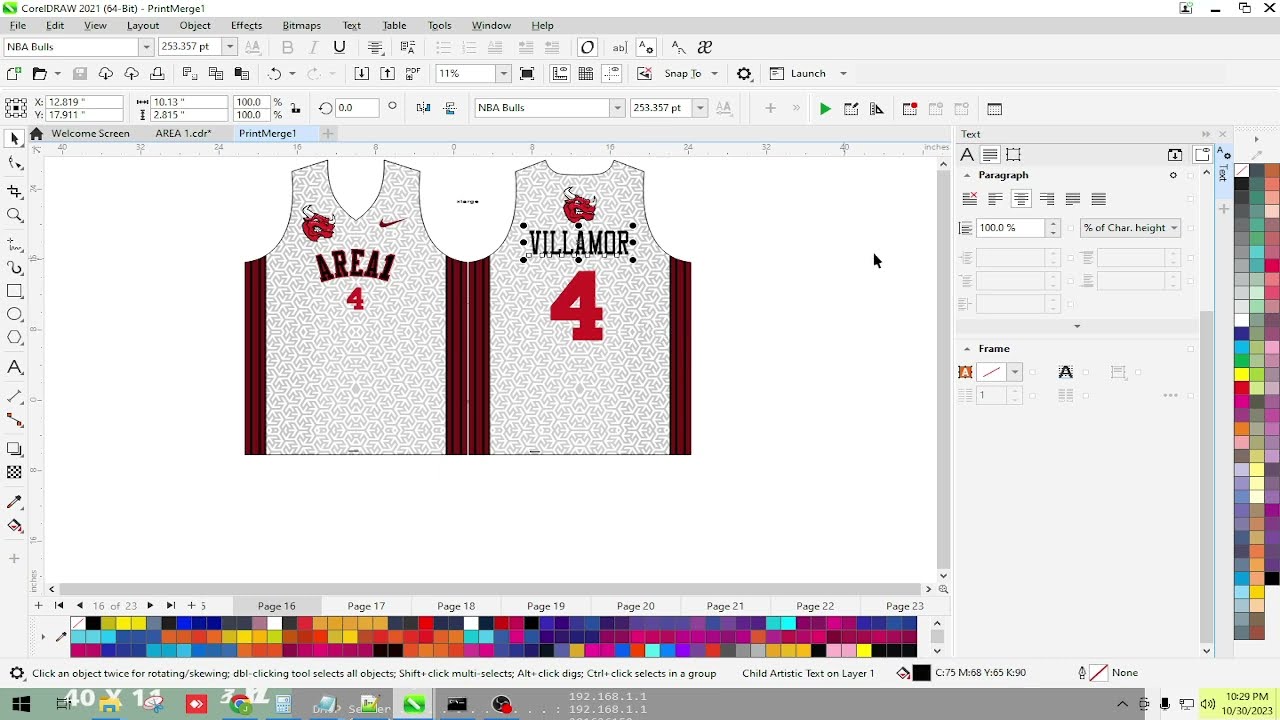This screenshot has height=720, width=1280.
Task: Select the Shape tool in the toolbox
Action: 14,163
